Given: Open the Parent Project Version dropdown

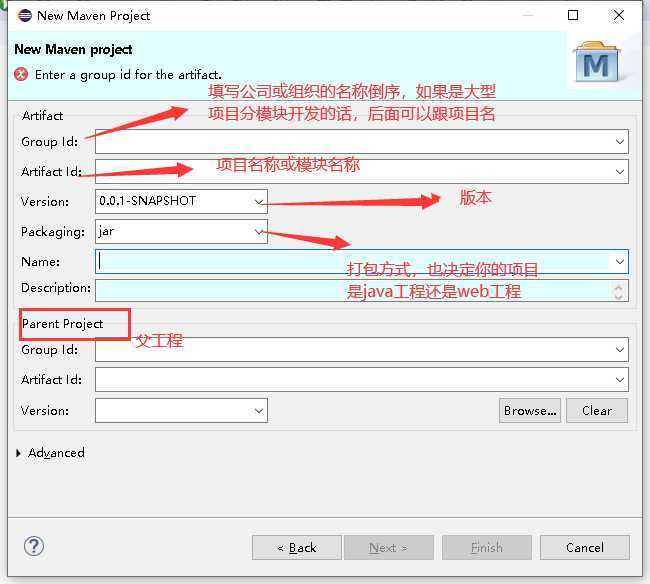Looking at the screenshot, I should 259,411.
